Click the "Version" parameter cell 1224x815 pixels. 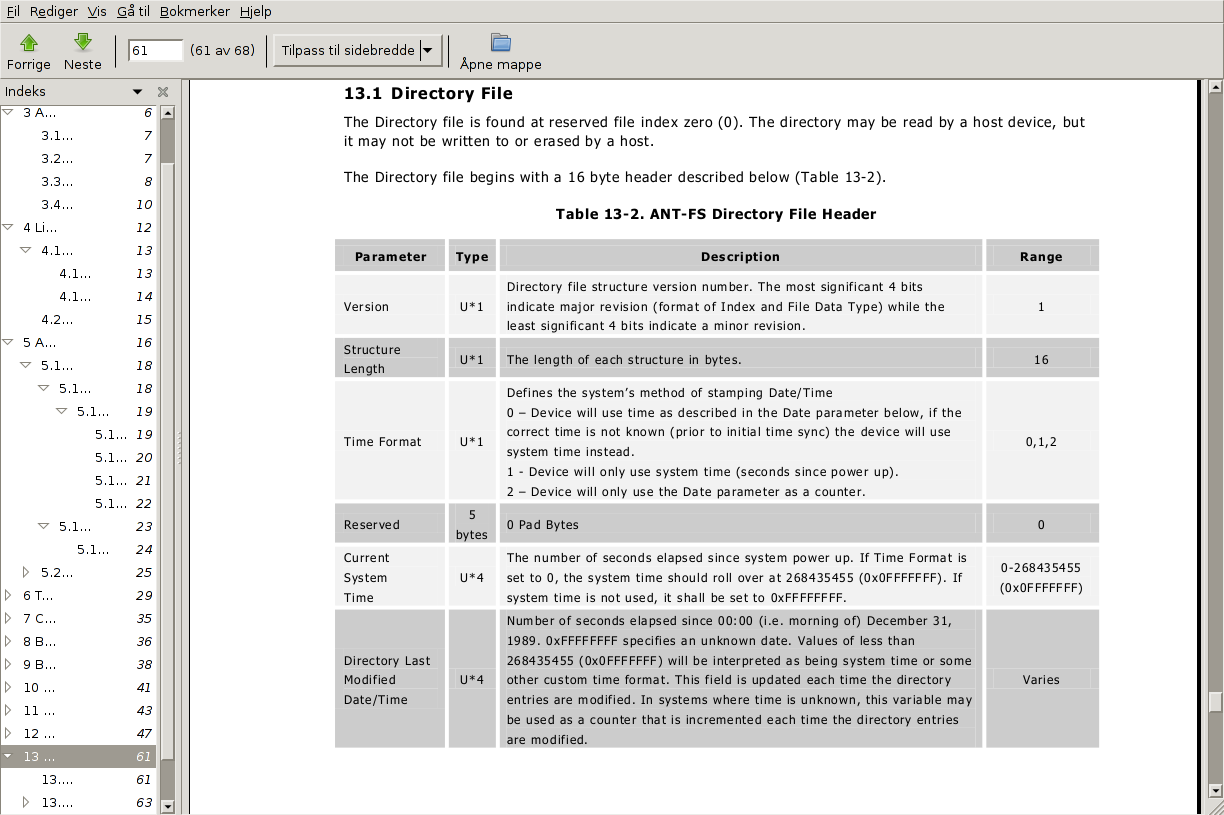[x=391, y=306]
